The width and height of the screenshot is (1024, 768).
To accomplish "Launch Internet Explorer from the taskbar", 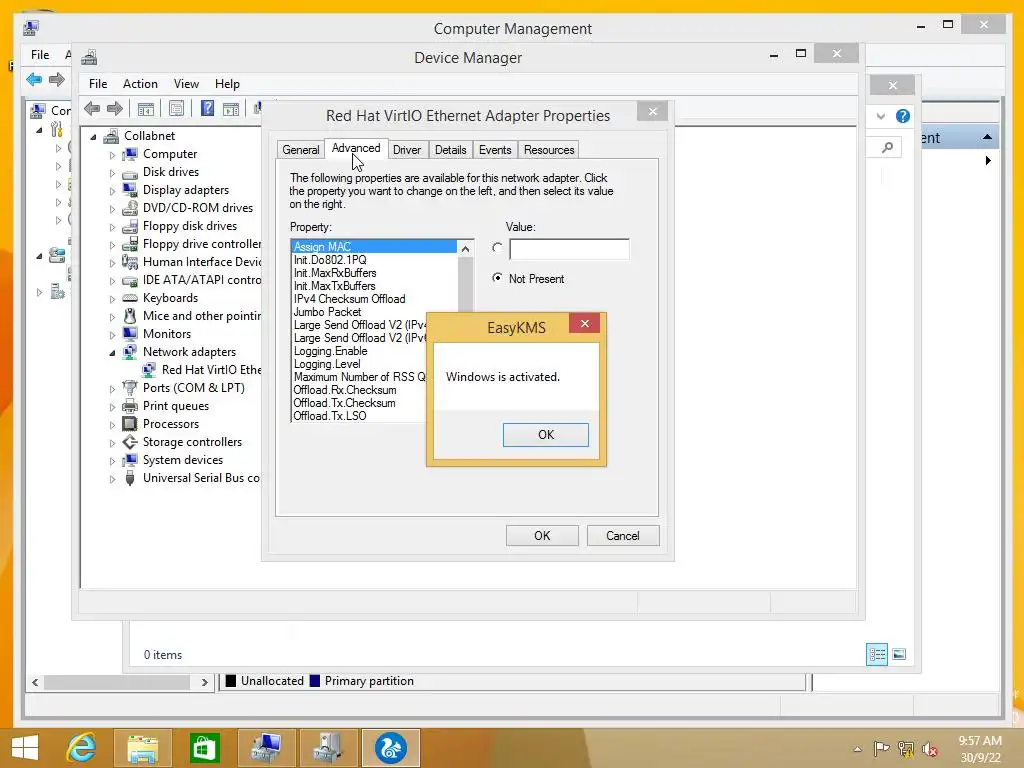I will pos(82,748).
